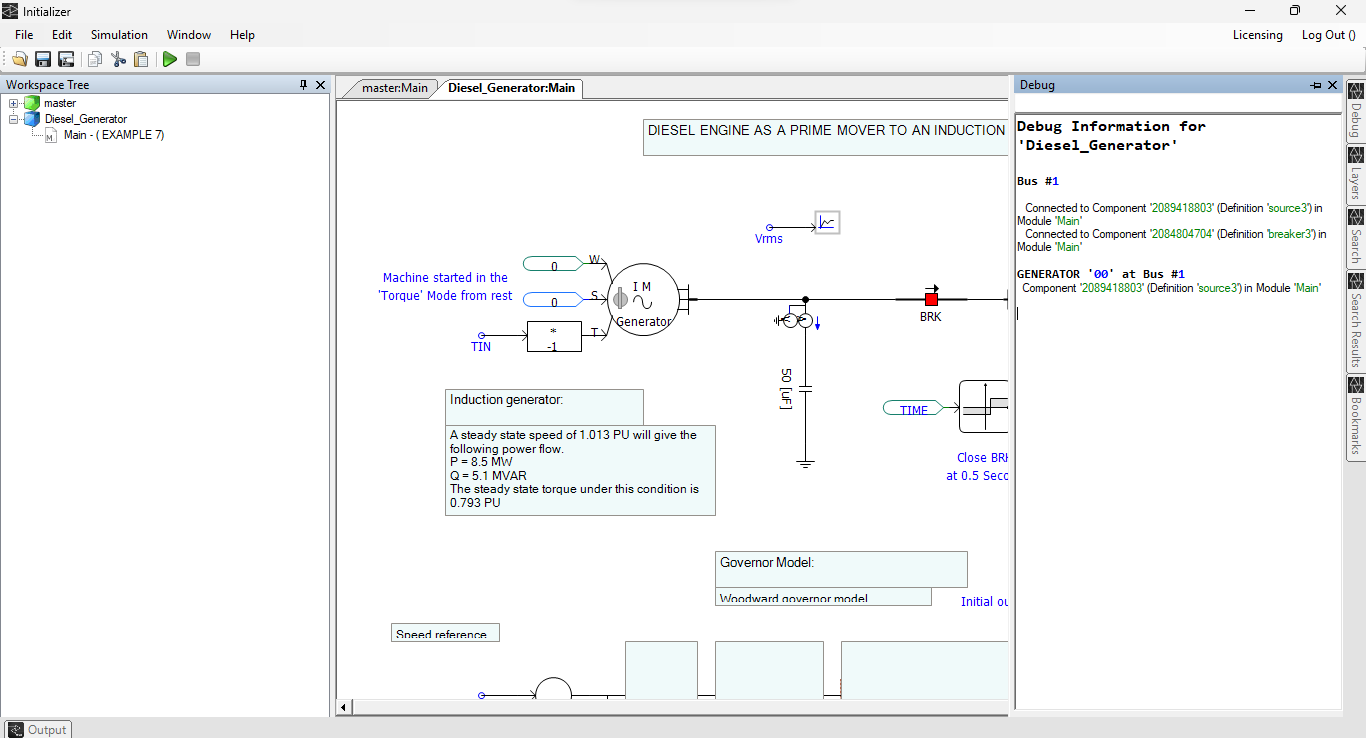Select the Governor Model note

coord(841,569)
